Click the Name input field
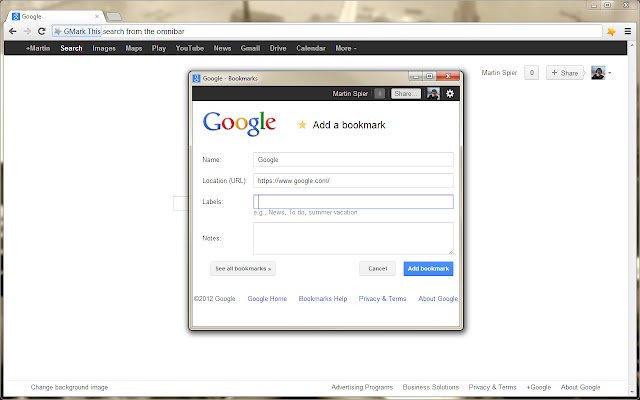Viewport: 640px width, 400px height. (353, 160)
